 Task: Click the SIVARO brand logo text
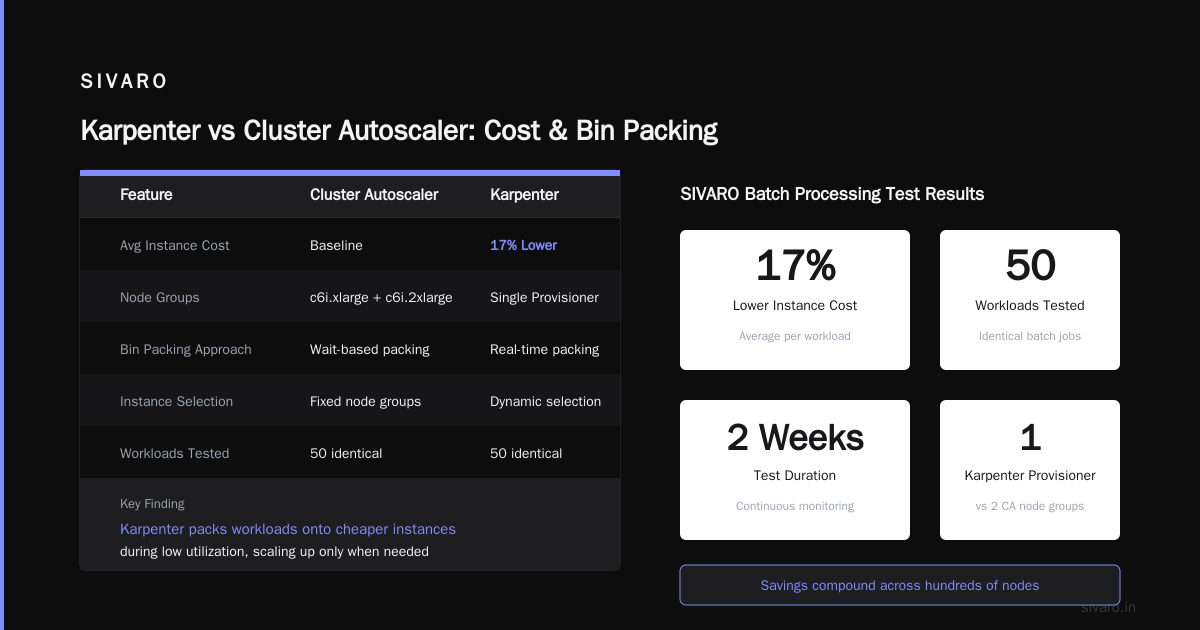point(124,81)
